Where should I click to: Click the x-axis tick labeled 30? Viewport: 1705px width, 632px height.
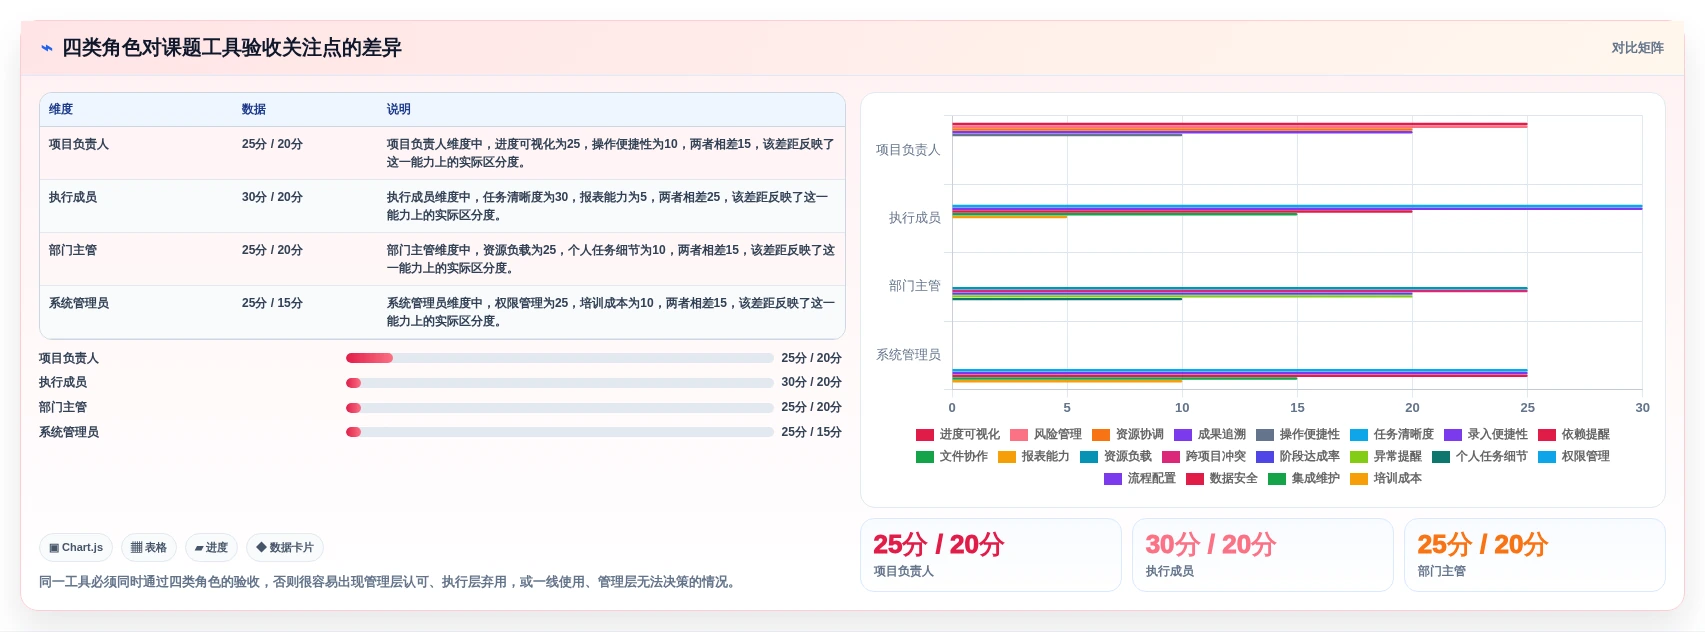[1642, 408]
